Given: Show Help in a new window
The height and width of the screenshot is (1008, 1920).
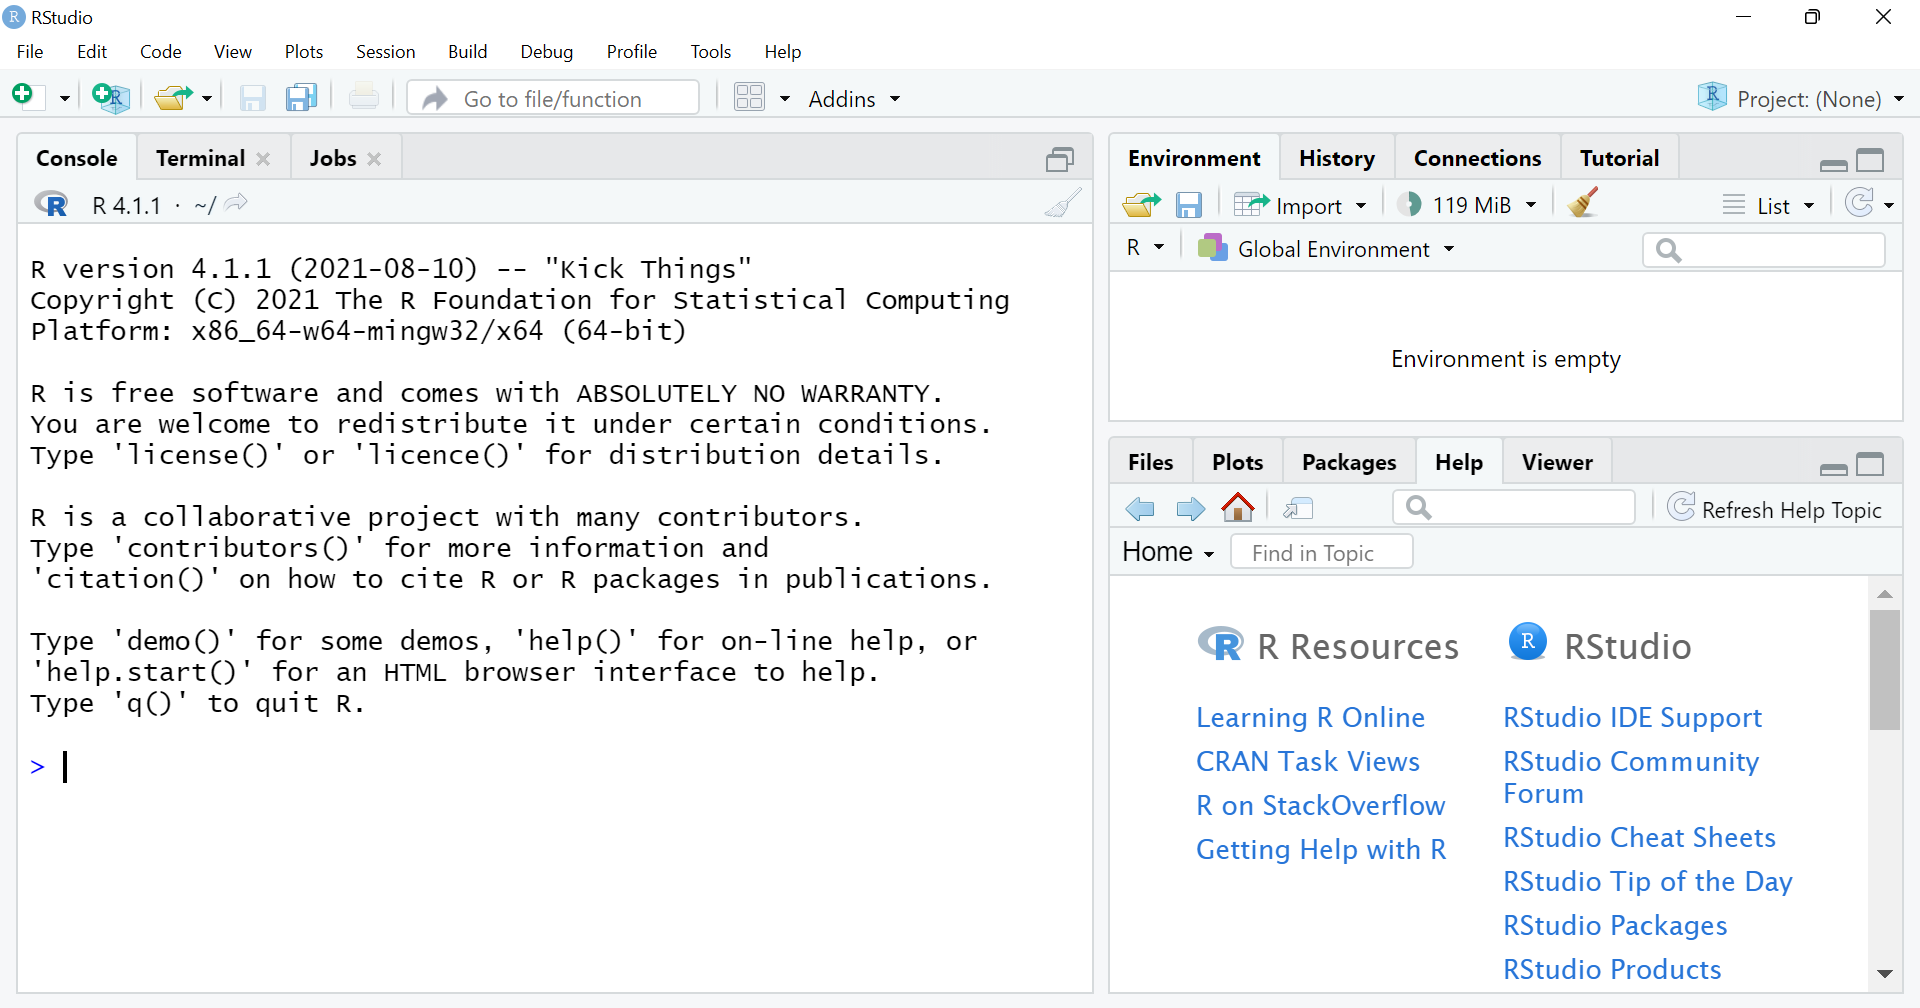Looking at the screenshot, I should tap(1298, 509).
